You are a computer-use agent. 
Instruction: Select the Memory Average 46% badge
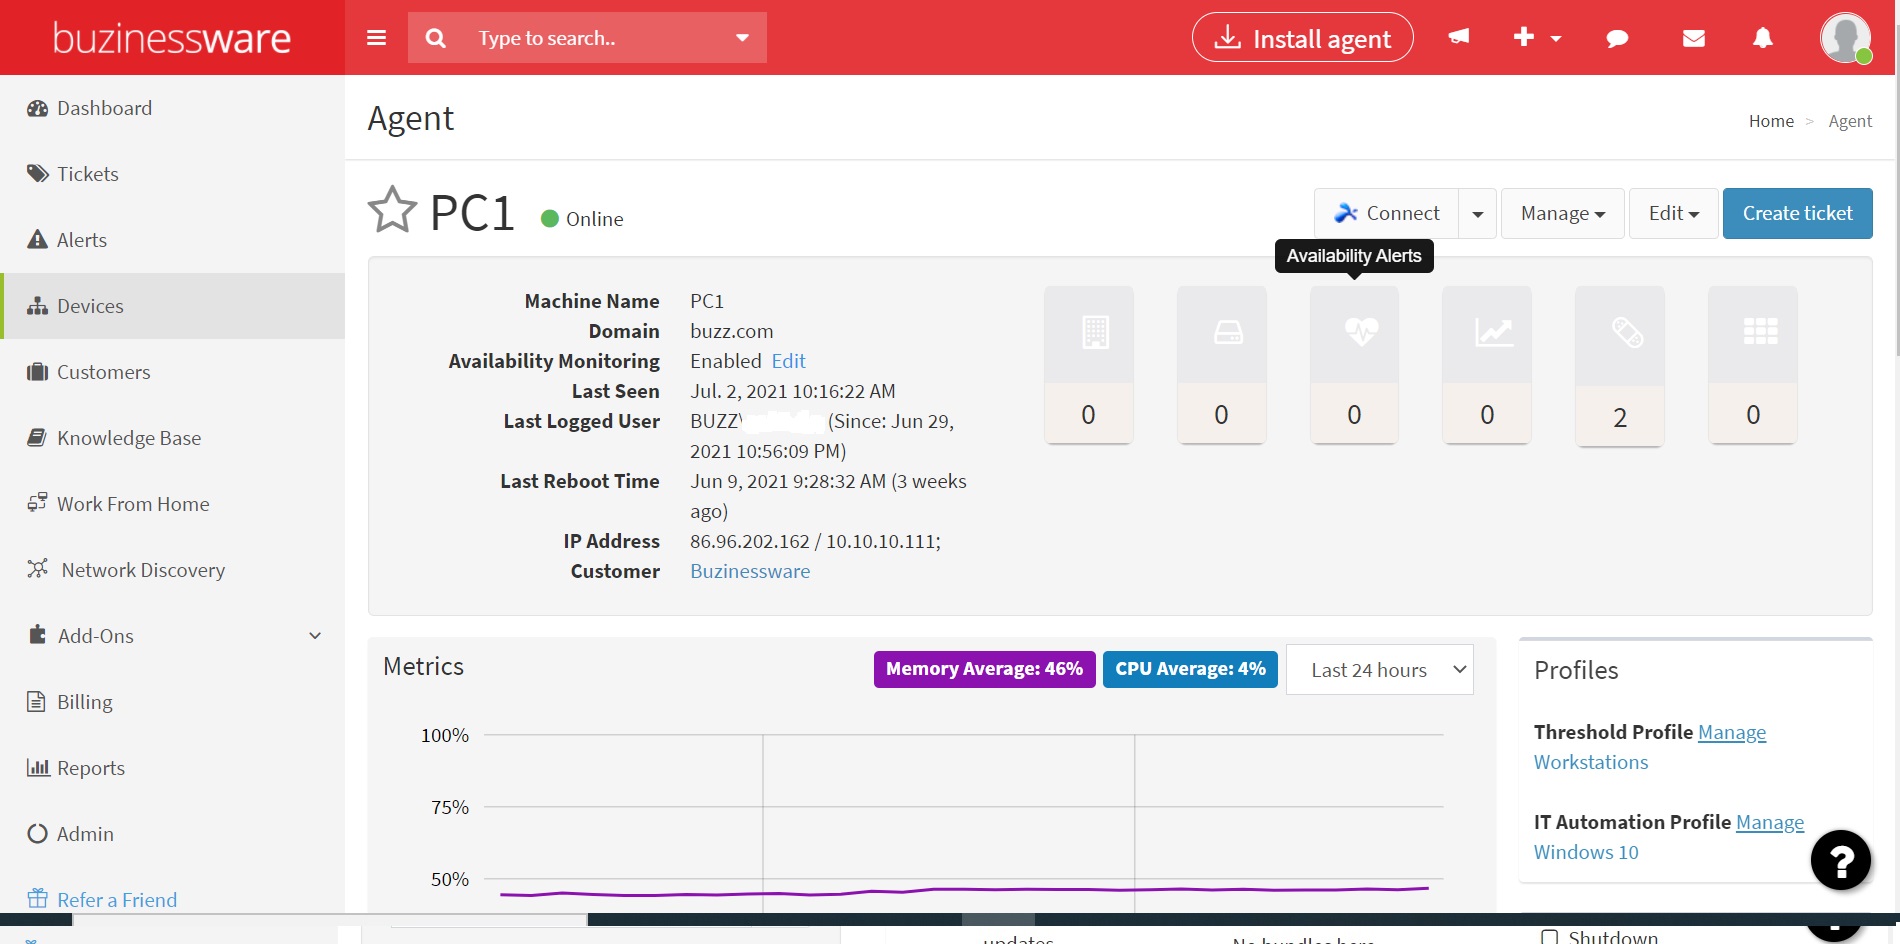[x=983, y=669]
